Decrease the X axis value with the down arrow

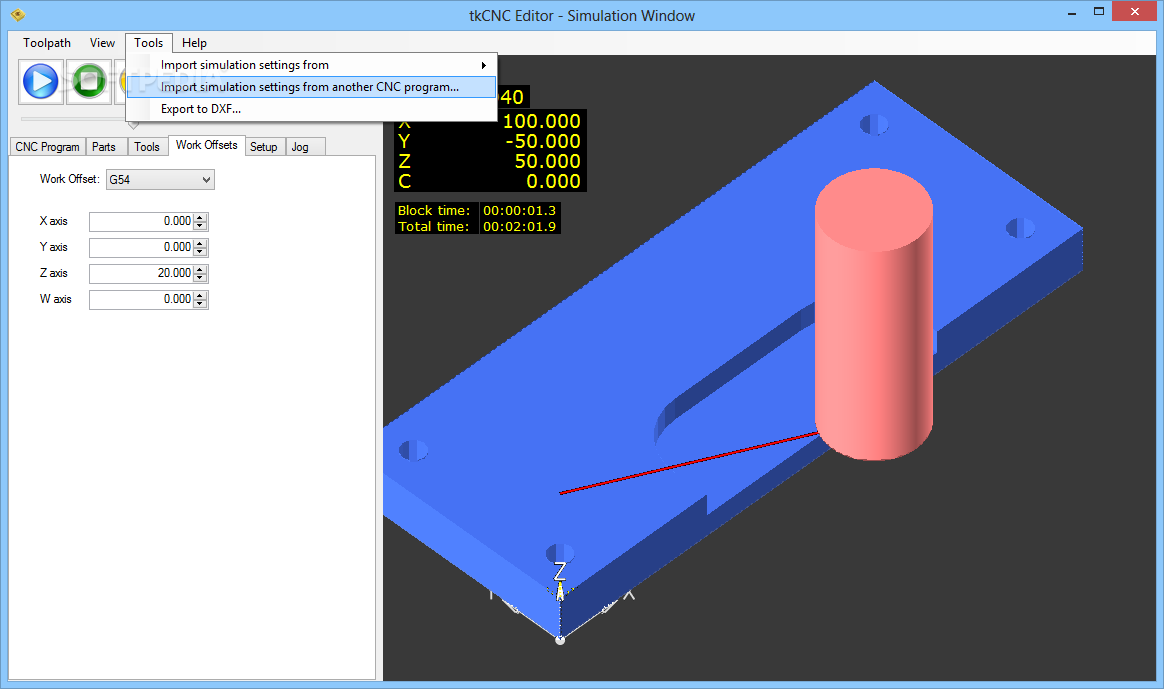[x=200, y=226]
